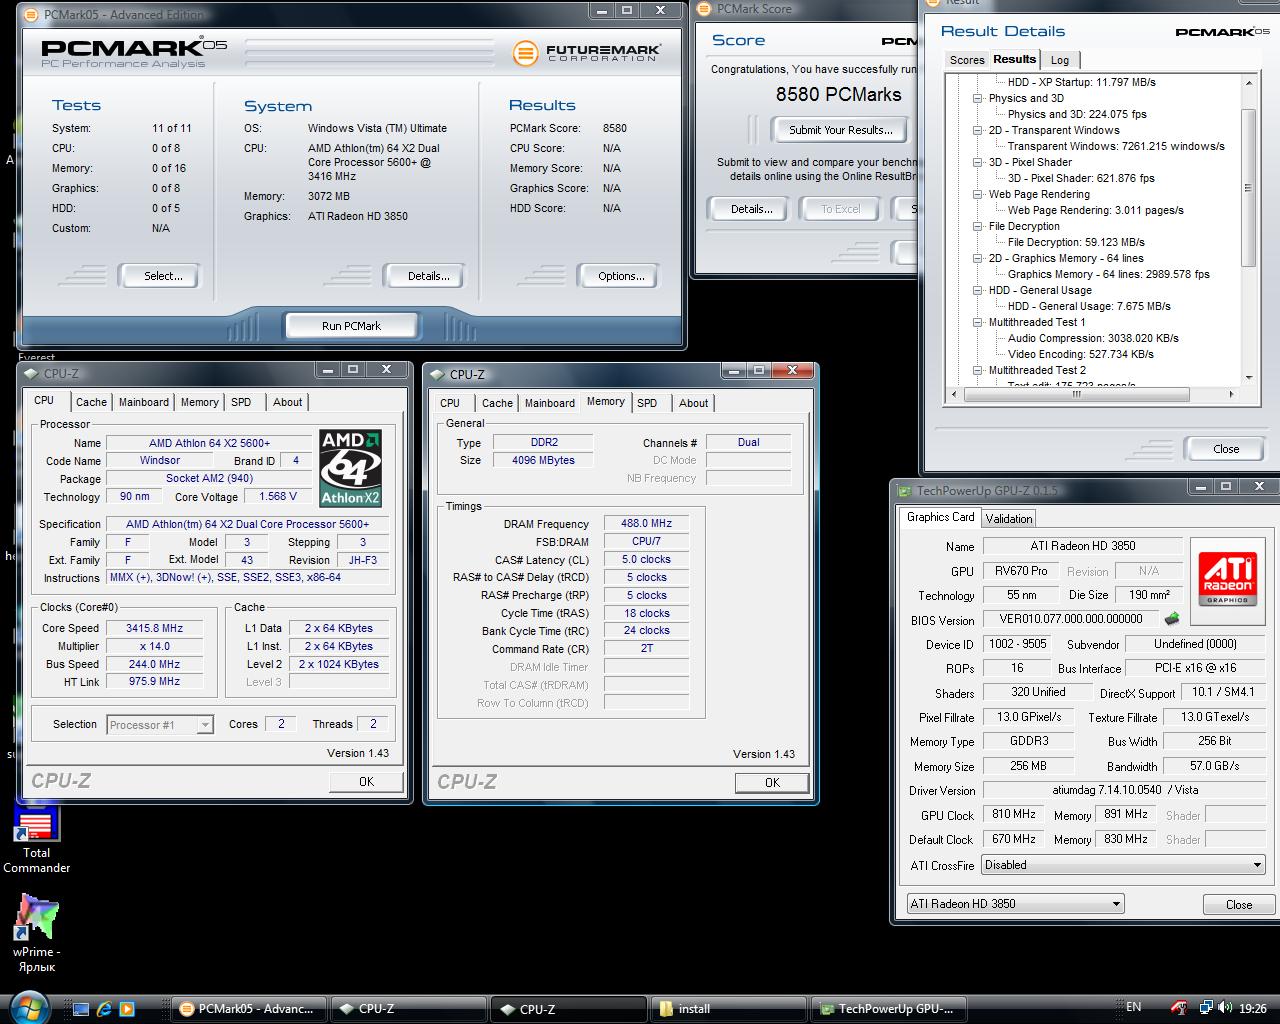Click the CPU-Z Core Speed value 3415.8 MHz
This screenshot has height=1024, width=1280.
click(154, 628)
